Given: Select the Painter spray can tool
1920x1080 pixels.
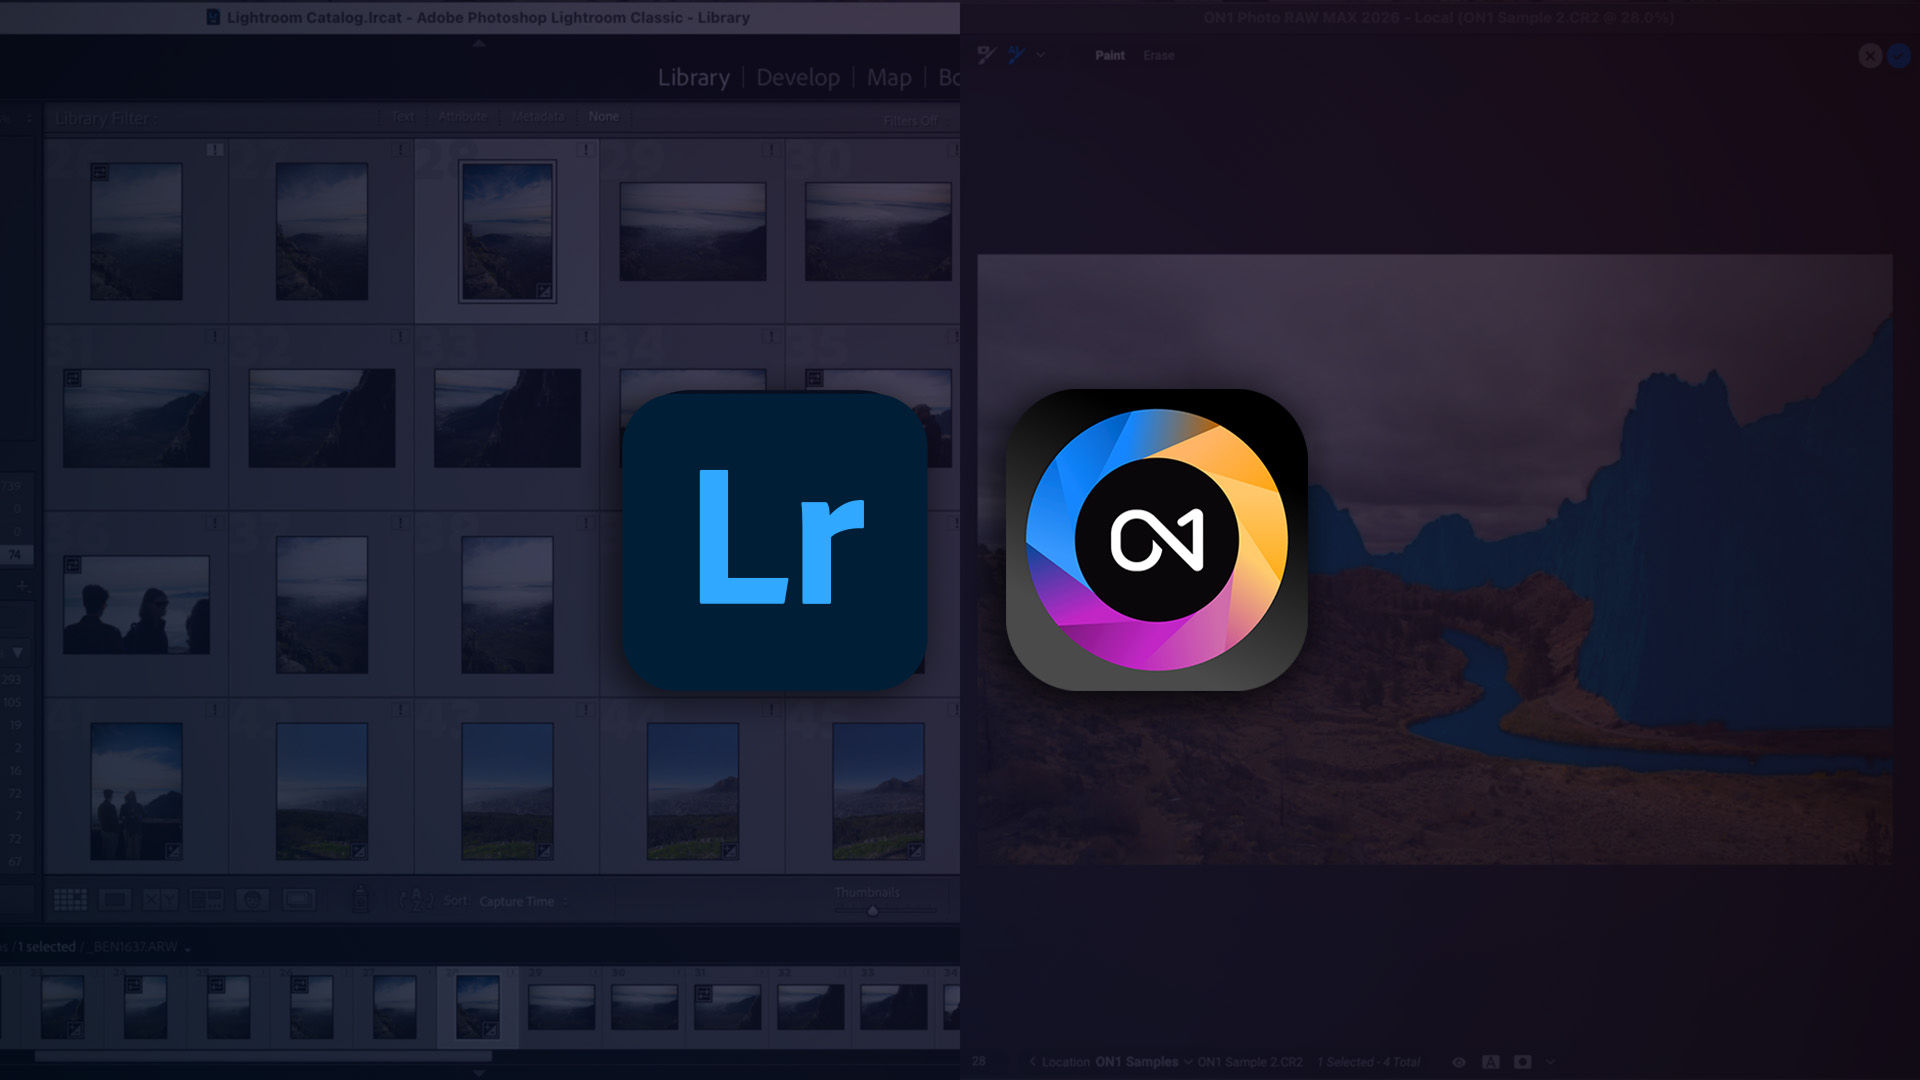Looking at the screenshot, I should pos(361,900).
